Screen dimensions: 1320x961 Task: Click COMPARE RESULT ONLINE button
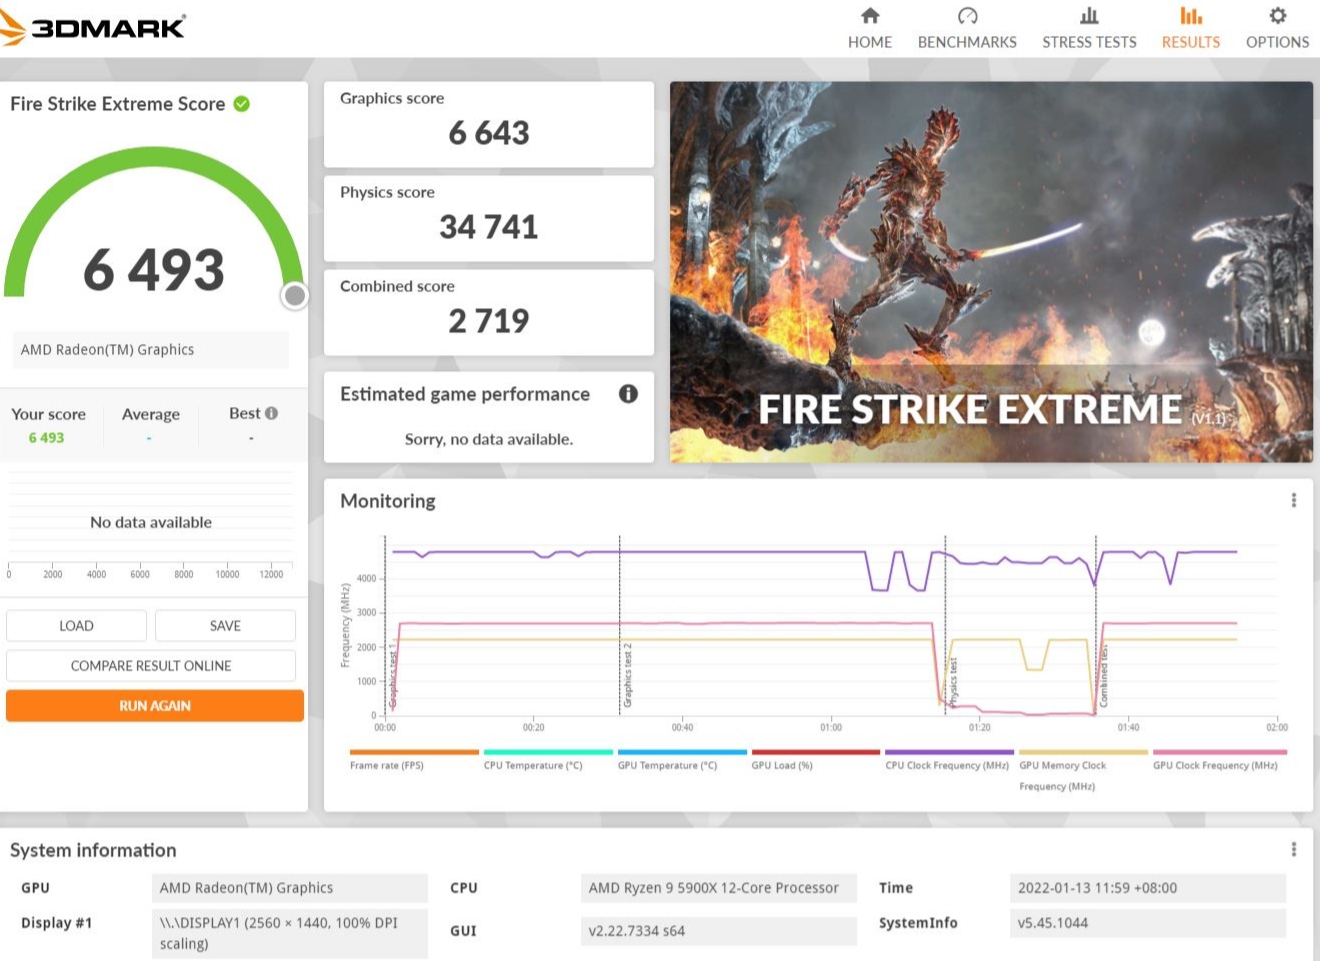coord(151,666)
